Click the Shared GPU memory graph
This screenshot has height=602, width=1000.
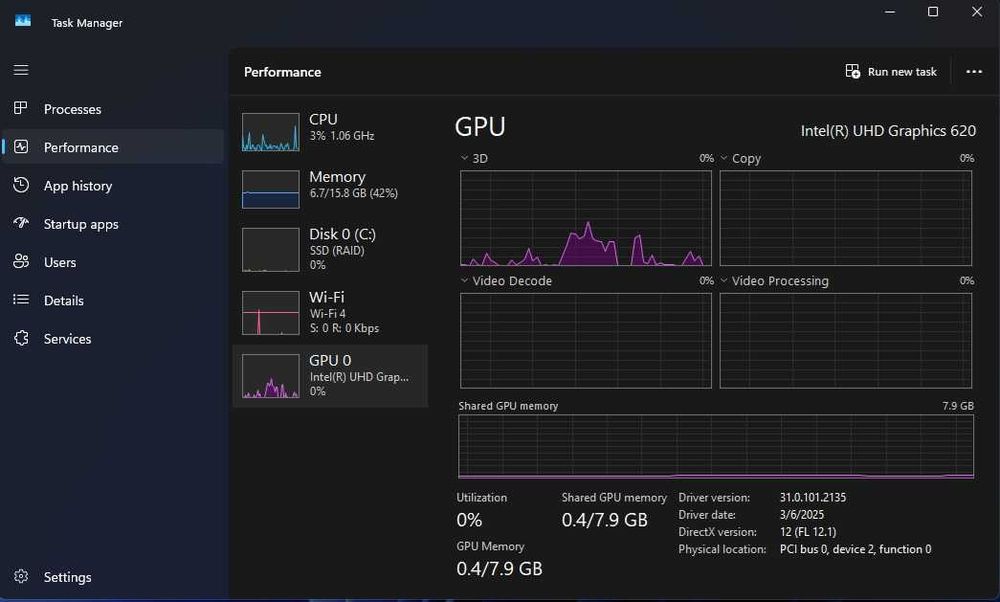point(716,446)
